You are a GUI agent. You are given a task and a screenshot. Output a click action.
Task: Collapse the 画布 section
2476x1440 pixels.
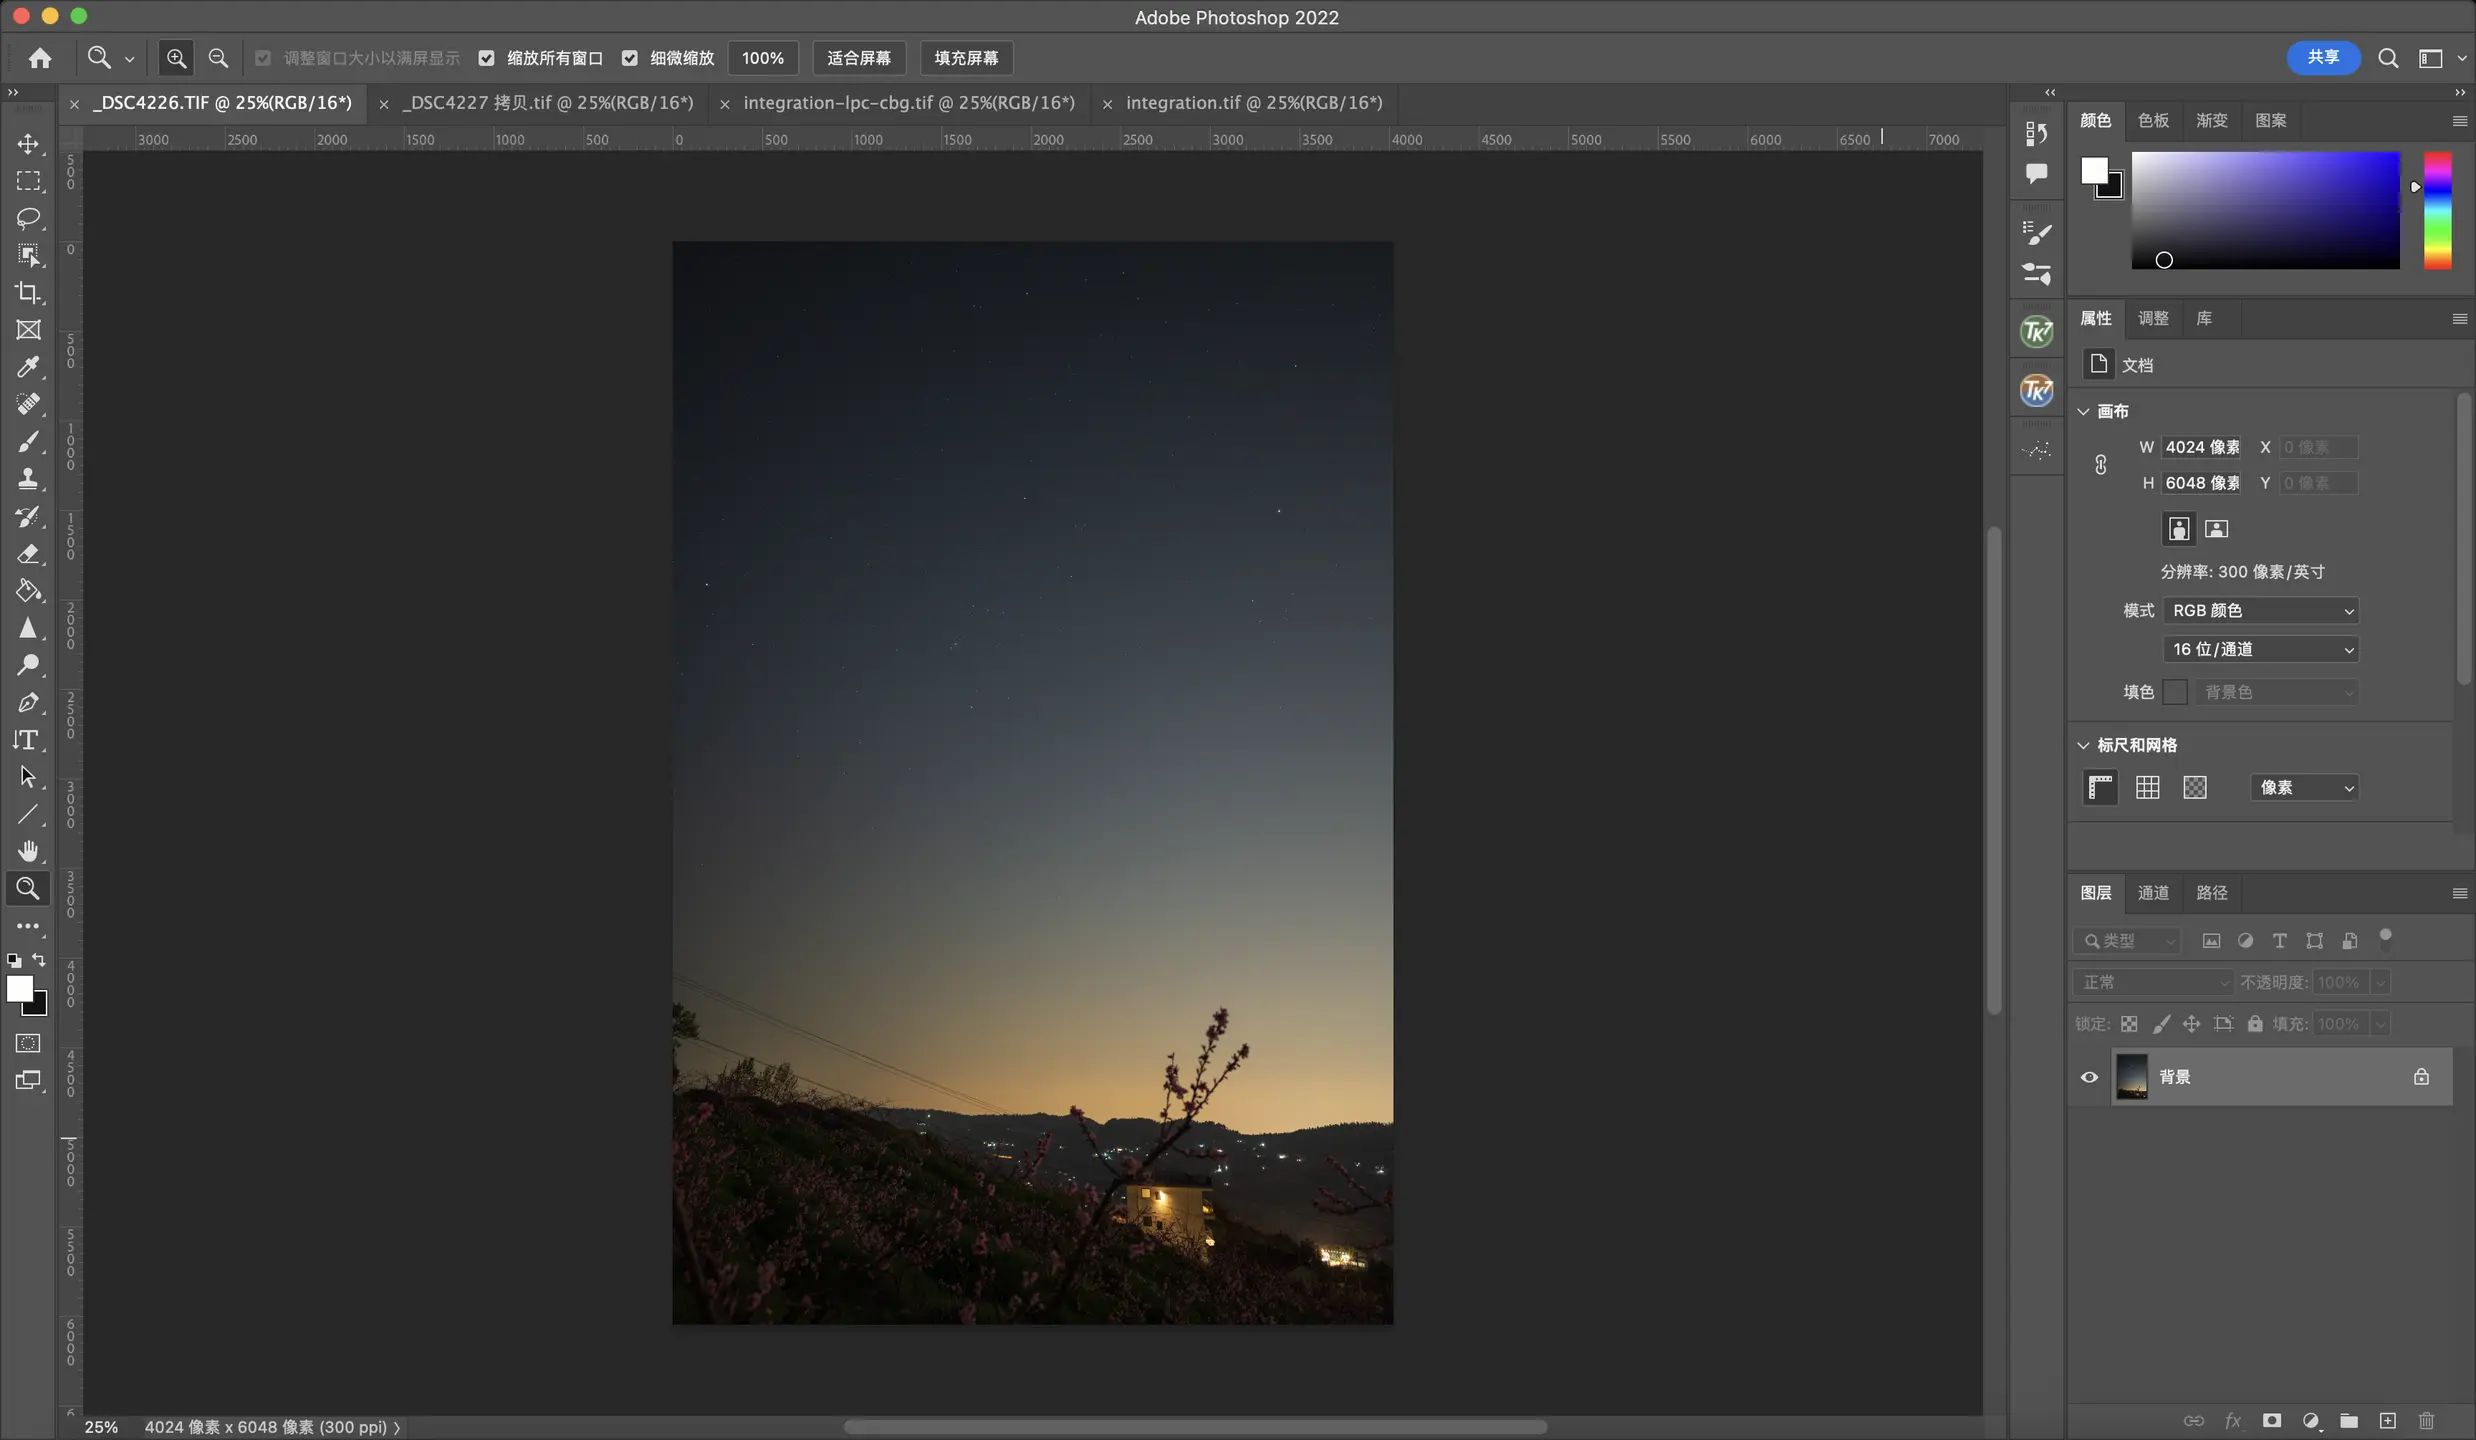pos(2084,411)
